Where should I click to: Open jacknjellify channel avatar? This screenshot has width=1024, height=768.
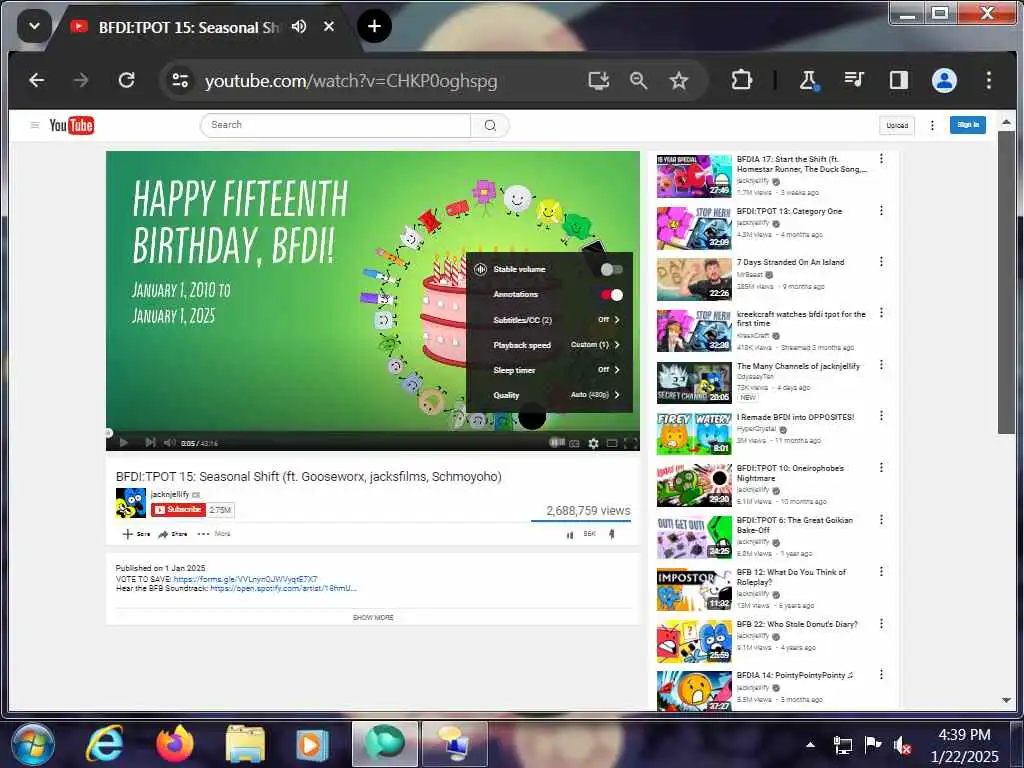pyautogui.click(x=131, y=503)
